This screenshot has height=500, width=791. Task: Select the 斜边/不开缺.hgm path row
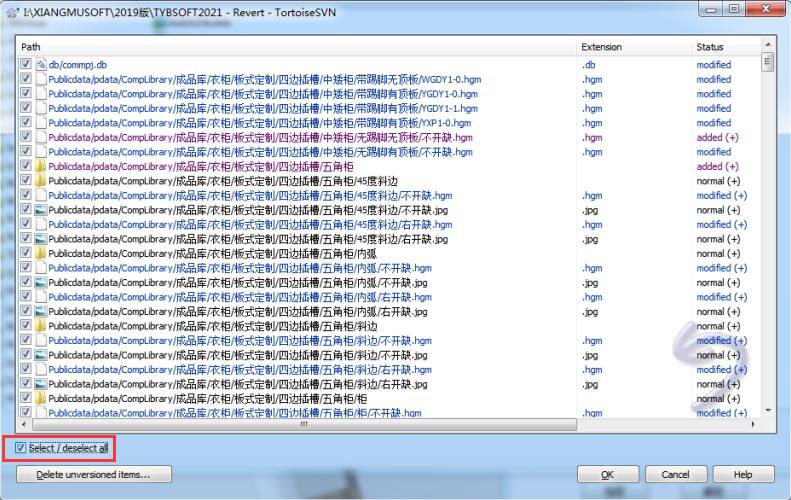[240, 341]
